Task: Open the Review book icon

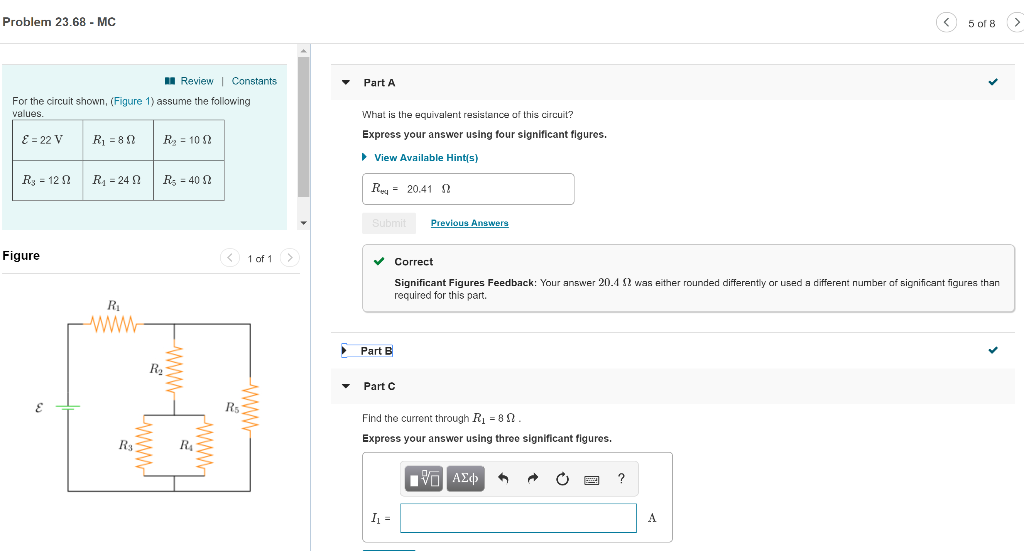Action: click(170, 81)
